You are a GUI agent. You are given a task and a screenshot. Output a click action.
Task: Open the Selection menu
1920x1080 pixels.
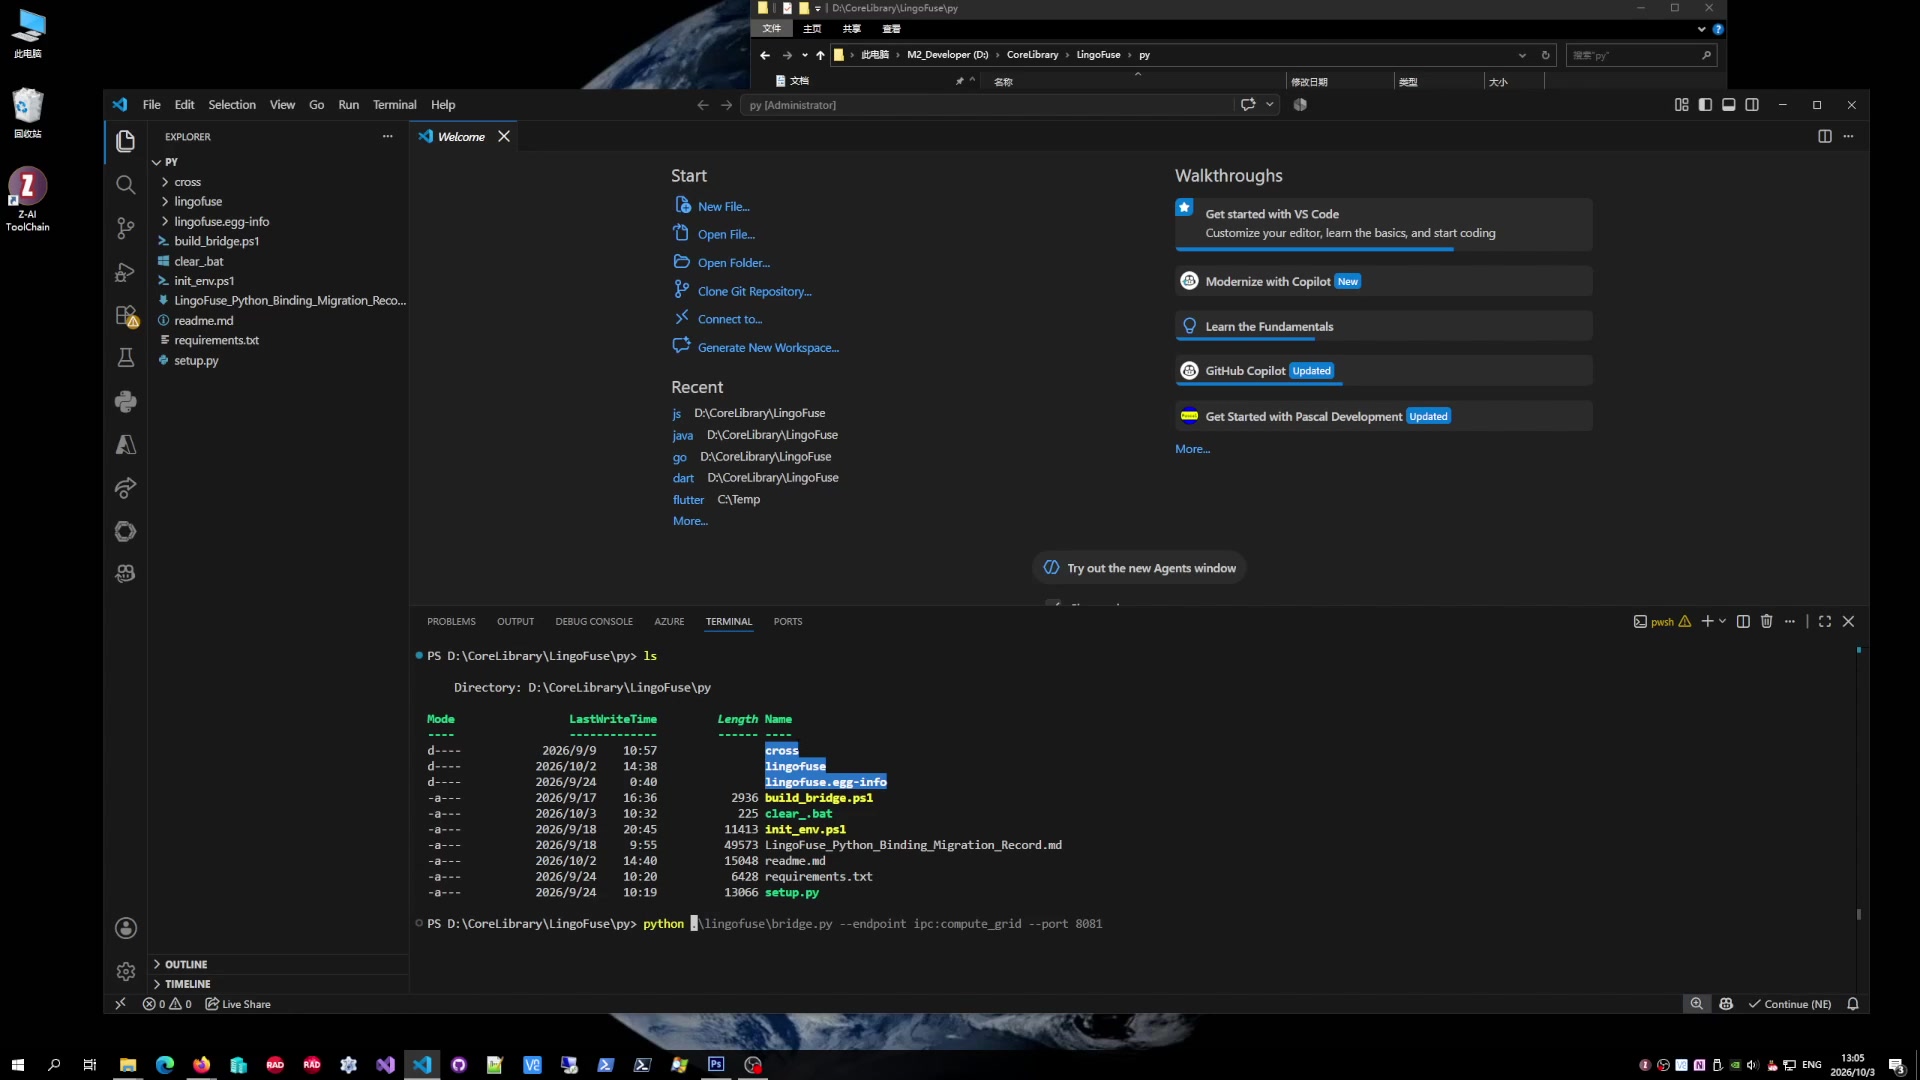(x=232, y=105)
